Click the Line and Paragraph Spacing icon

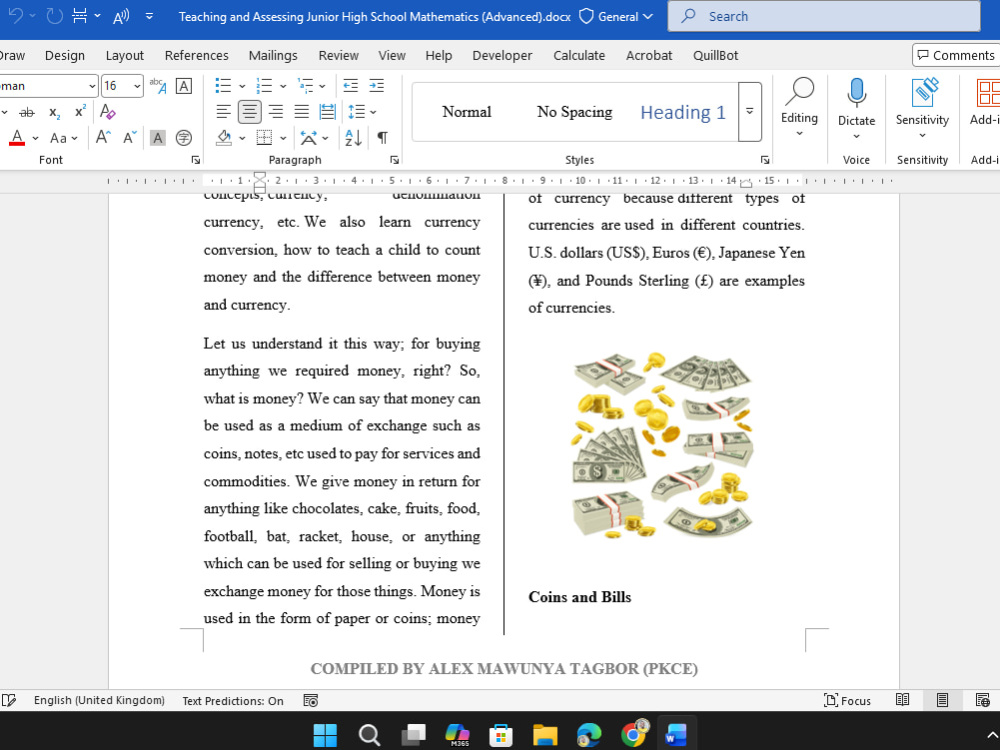click(x=357, y=112)
